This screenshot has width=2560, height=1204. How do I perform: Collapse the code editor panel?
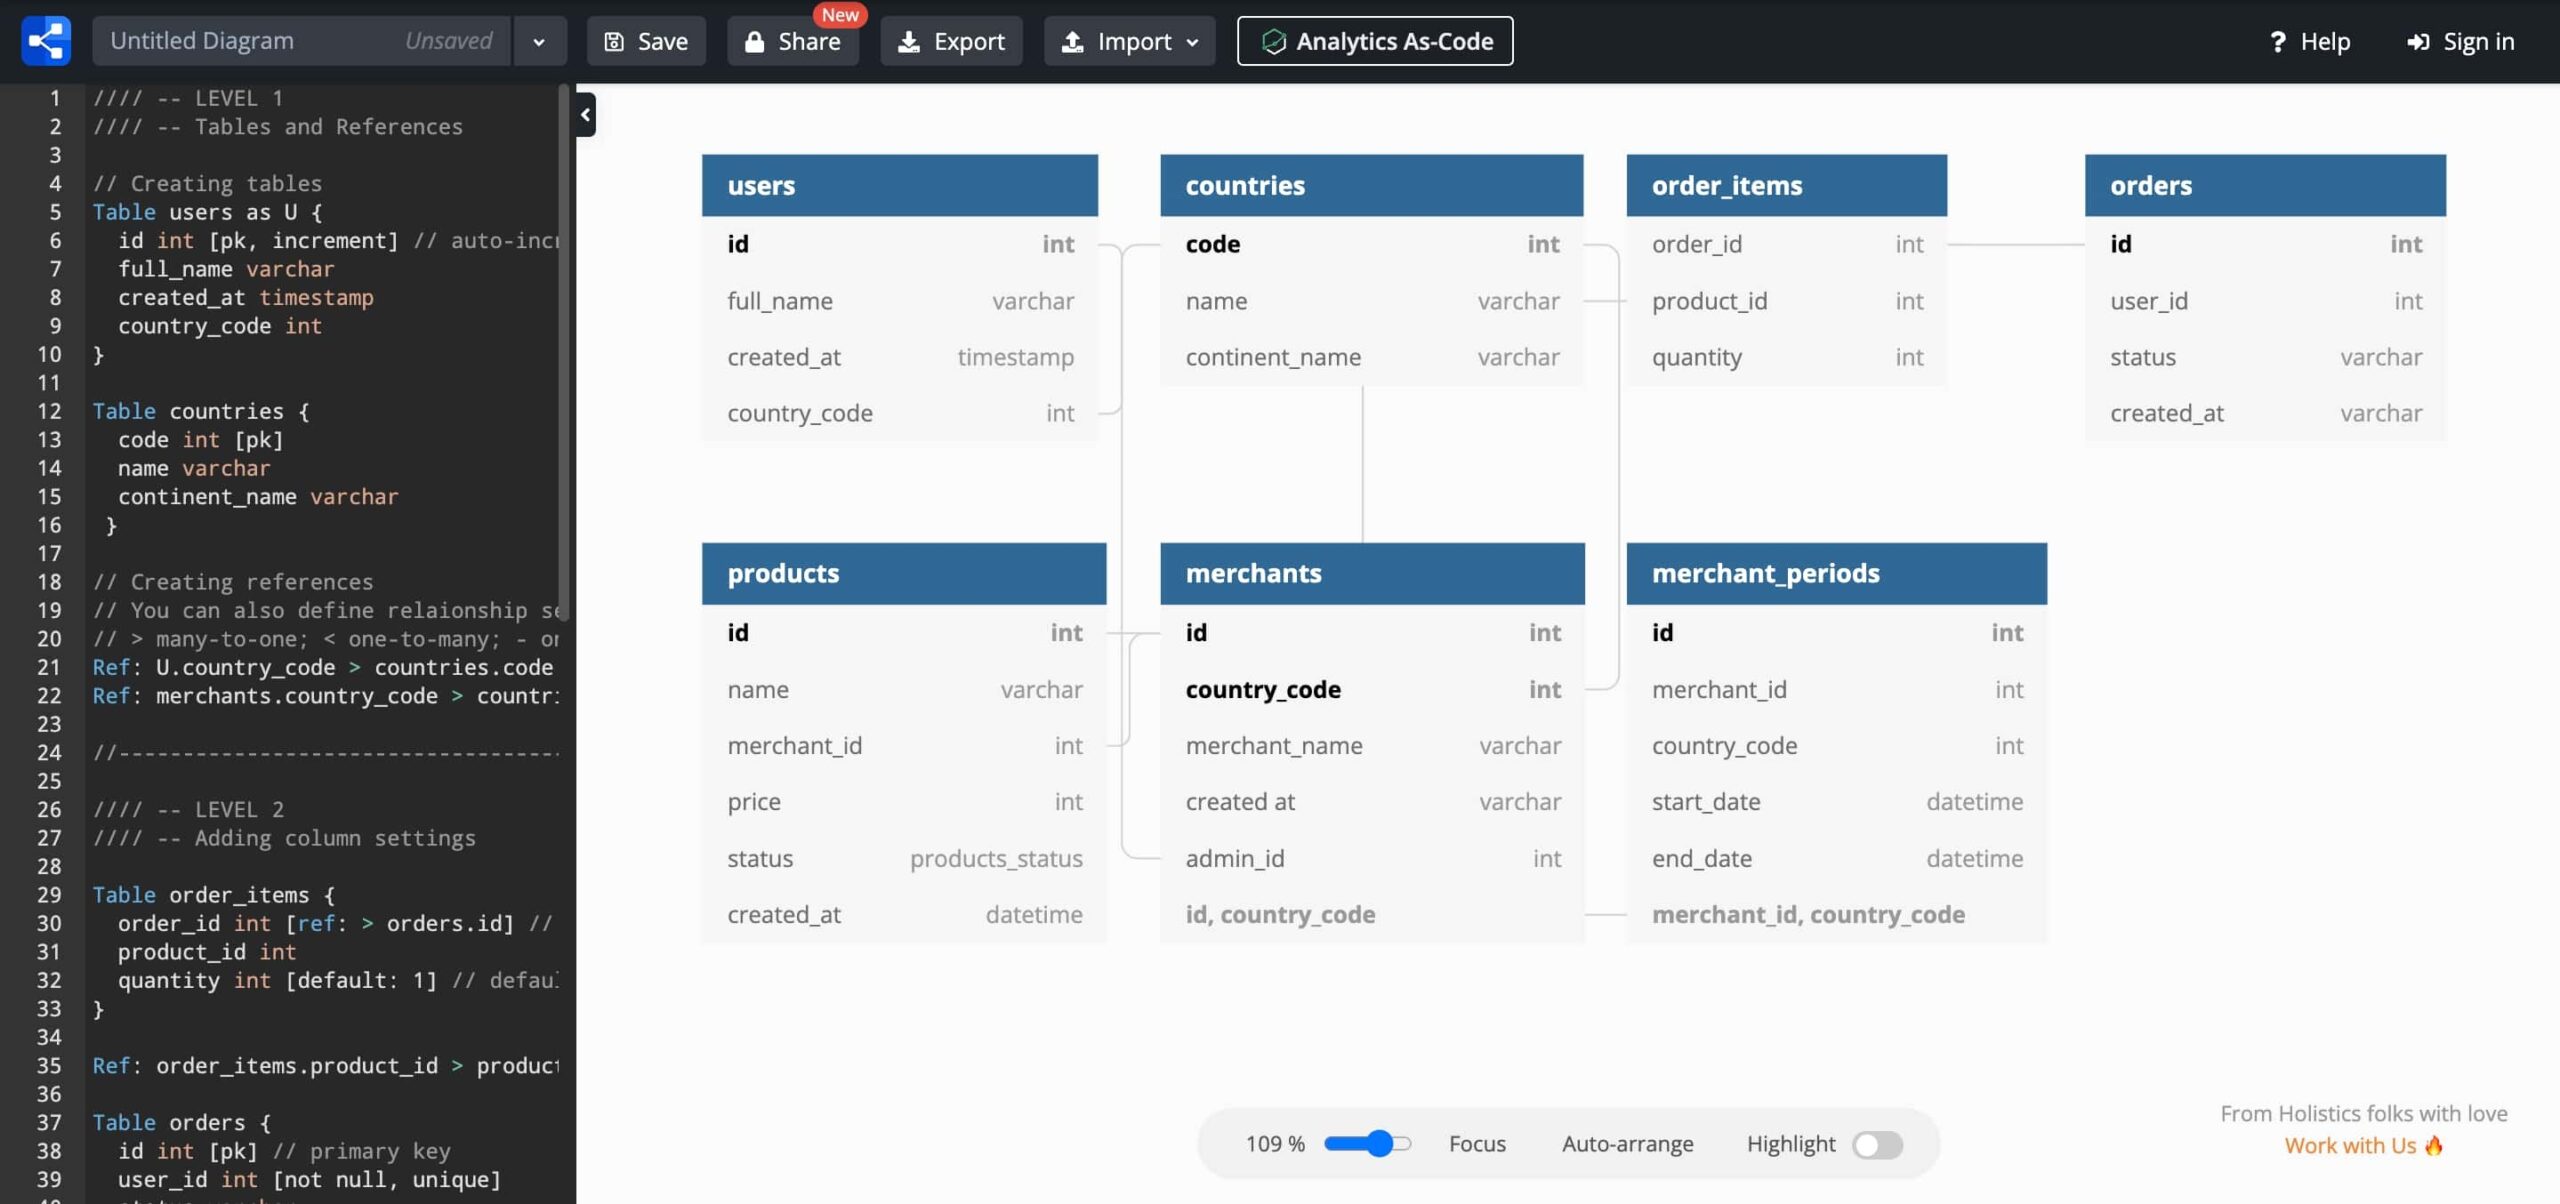pyautogui.click(x=586, y=115)
